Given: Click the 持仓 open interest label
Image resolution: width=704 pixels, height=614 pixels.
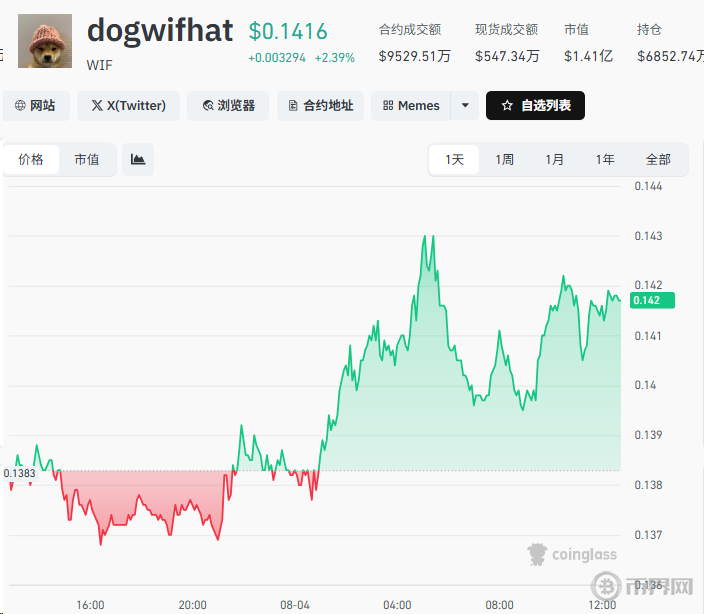Looking at the screenshot, I should point(649,30).
